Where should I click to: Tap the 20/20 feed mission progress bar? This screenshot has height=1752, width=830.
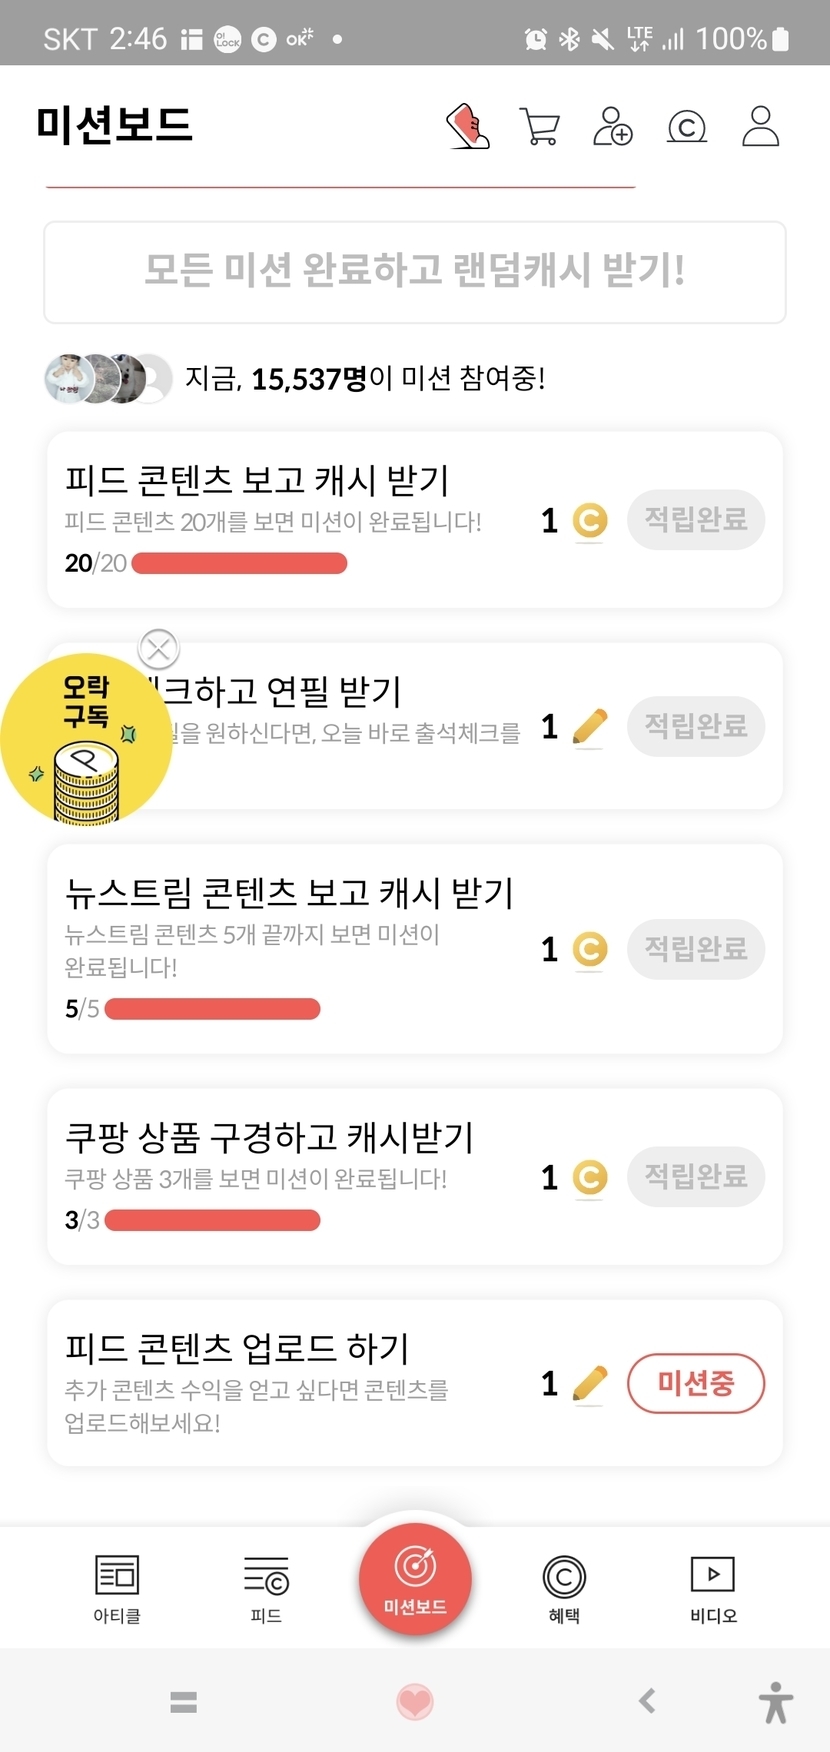coord(239,563)
